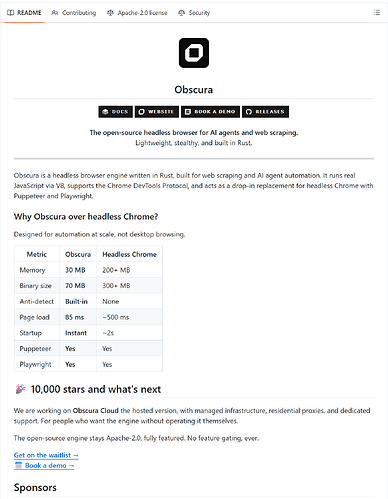
Task: Switch to the Contributing tab
Action: 74,13
